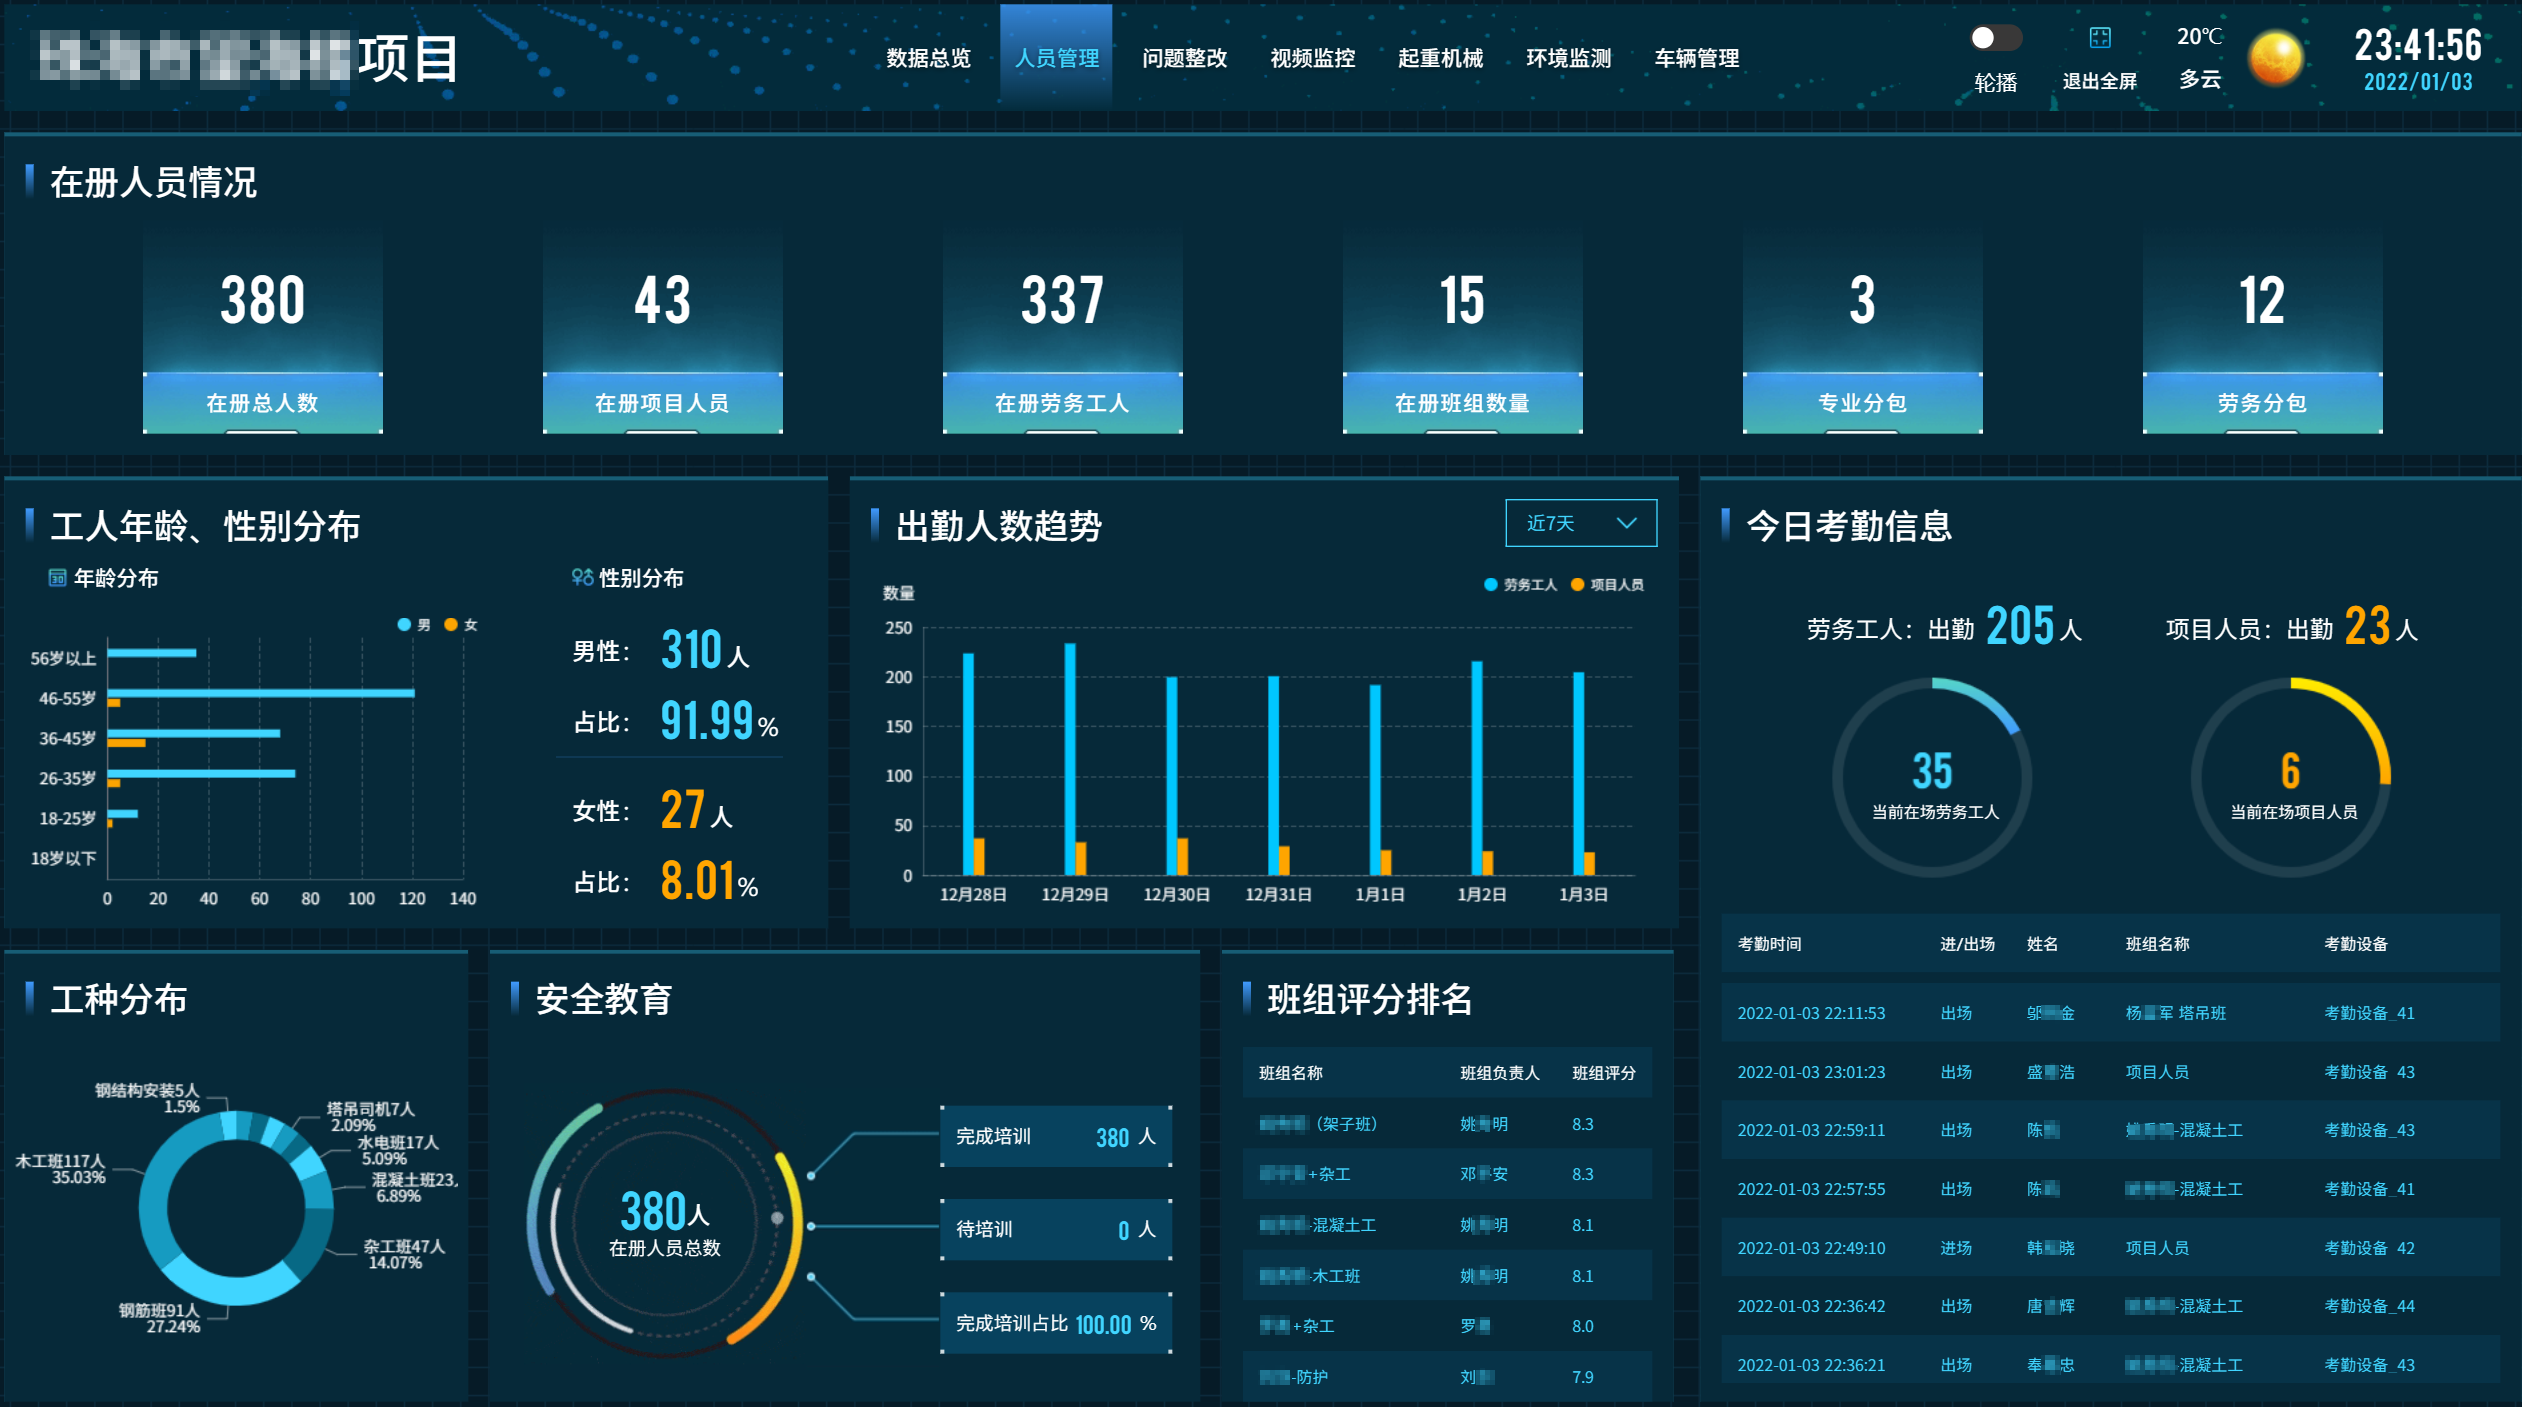The width and height of the screenshot is (2522, 1407).
Task: Go to the 视频监控 tab
Action: (x=1312, y=58)
